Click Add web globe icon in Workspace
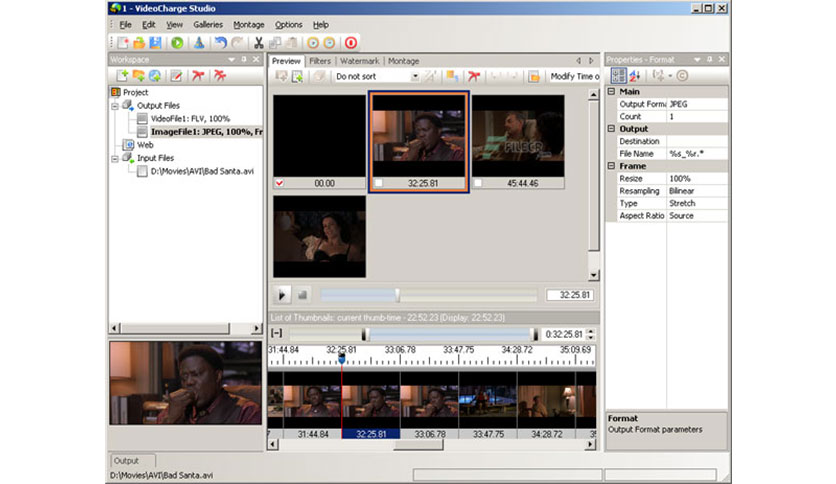Image resolution: width=836 pixels, height=484 pixels. (x=155, y=76)
